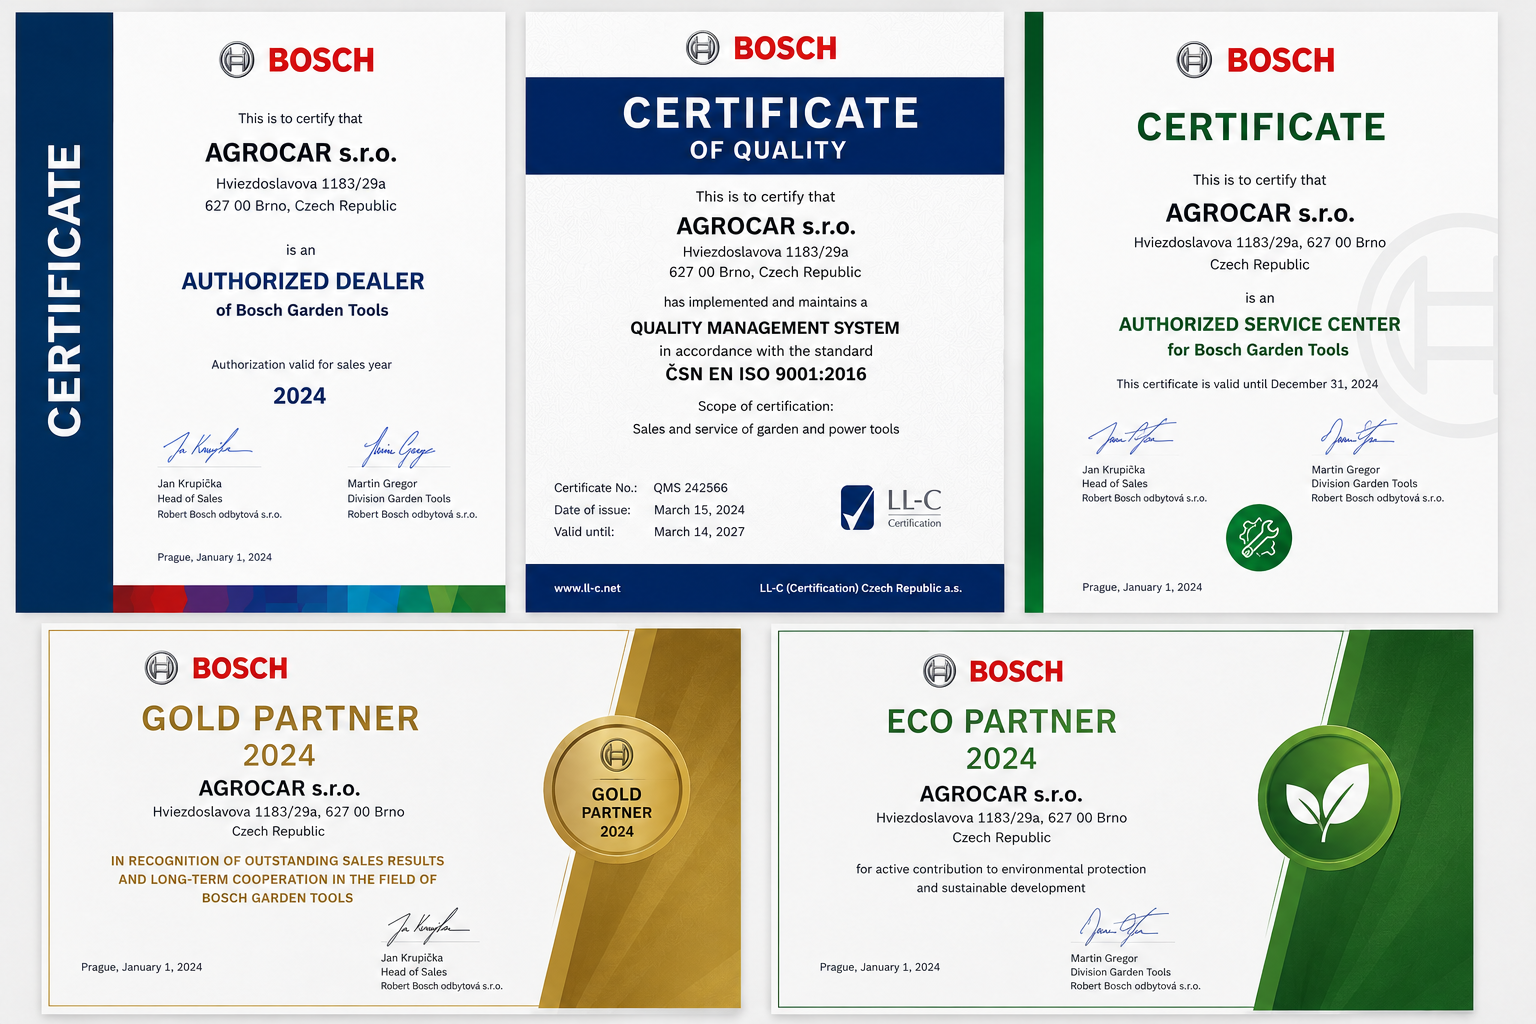Click Jan Krupička's signature on the Authorized Dealer certificate

click(x=207, y=446)
